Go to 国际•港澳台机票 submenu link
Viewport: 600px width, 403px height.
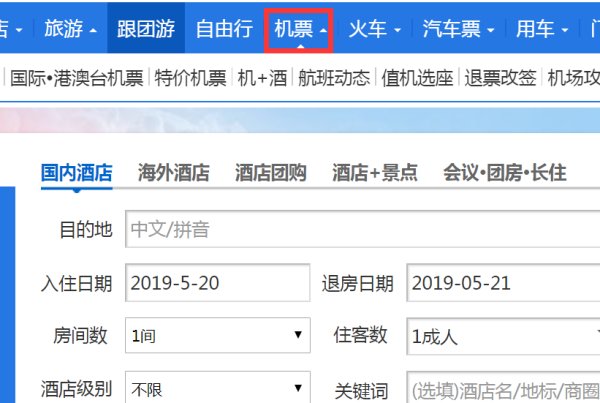click(77, 78)
